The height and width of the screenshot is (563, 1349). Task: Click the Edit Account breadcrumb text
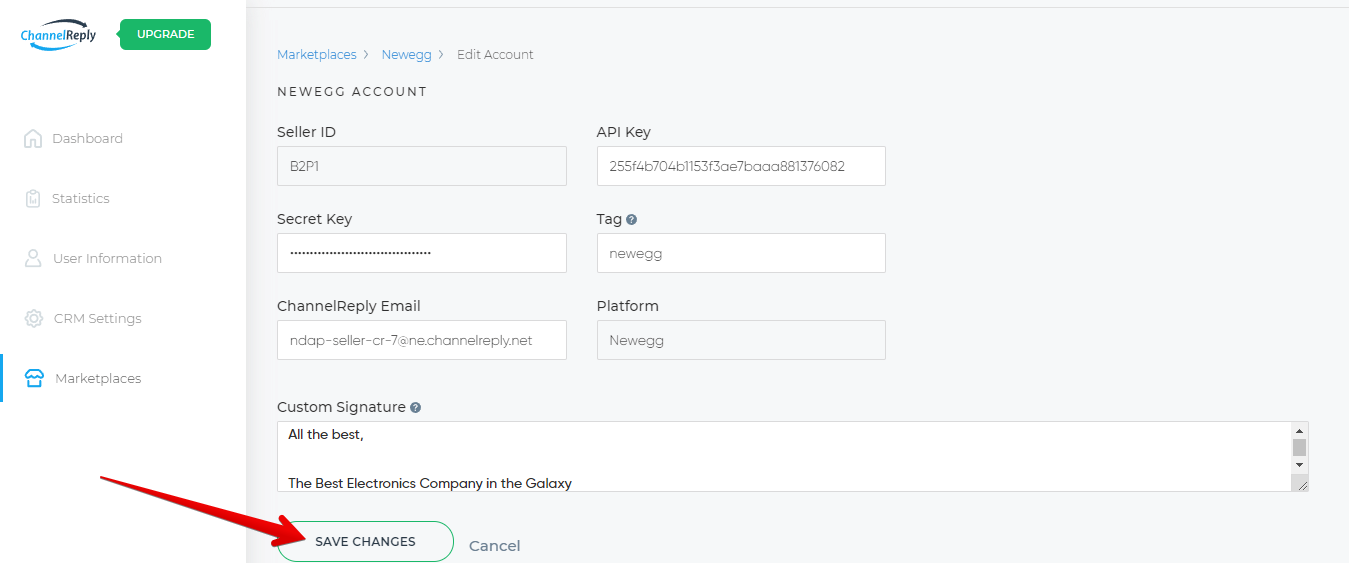coord(495,55)
